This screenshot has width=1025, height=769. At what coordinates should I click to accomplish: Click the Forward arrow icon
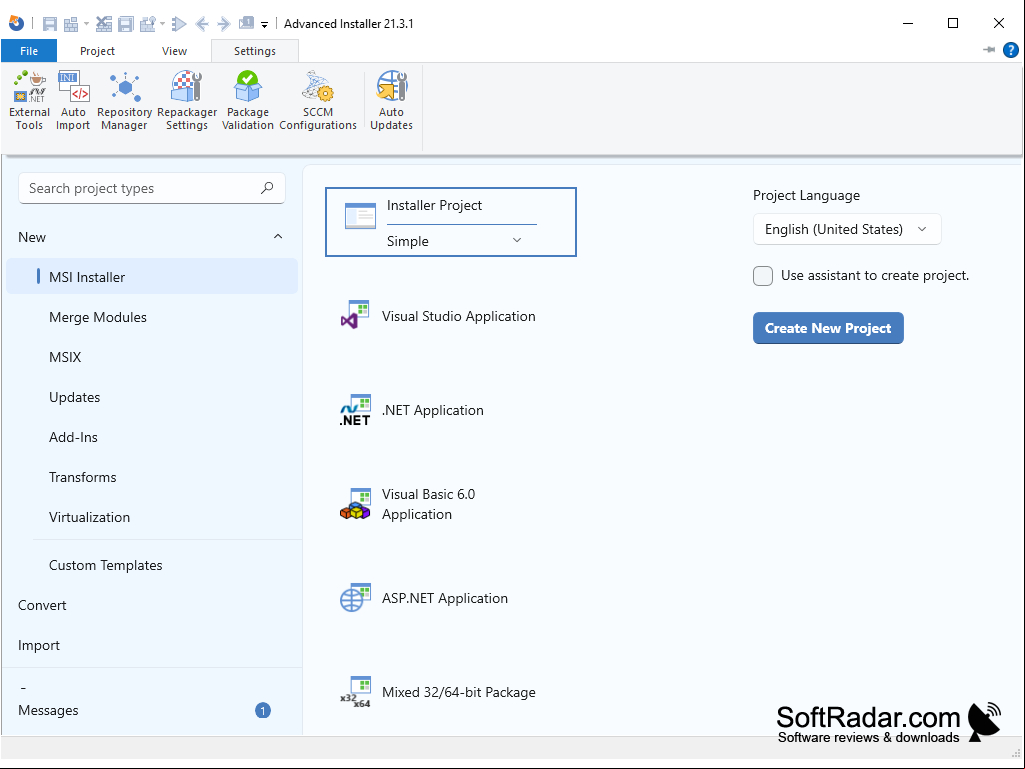(224, 24)
